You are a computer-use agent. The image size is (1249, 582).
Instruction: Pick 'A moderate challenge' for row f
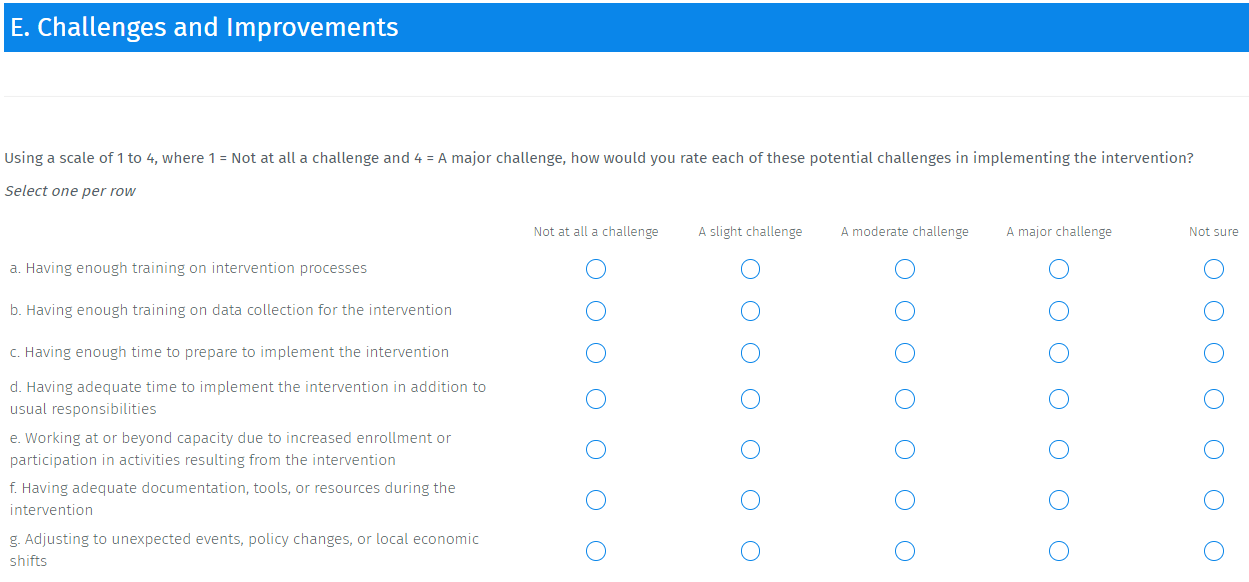click(x=905, y=500)
